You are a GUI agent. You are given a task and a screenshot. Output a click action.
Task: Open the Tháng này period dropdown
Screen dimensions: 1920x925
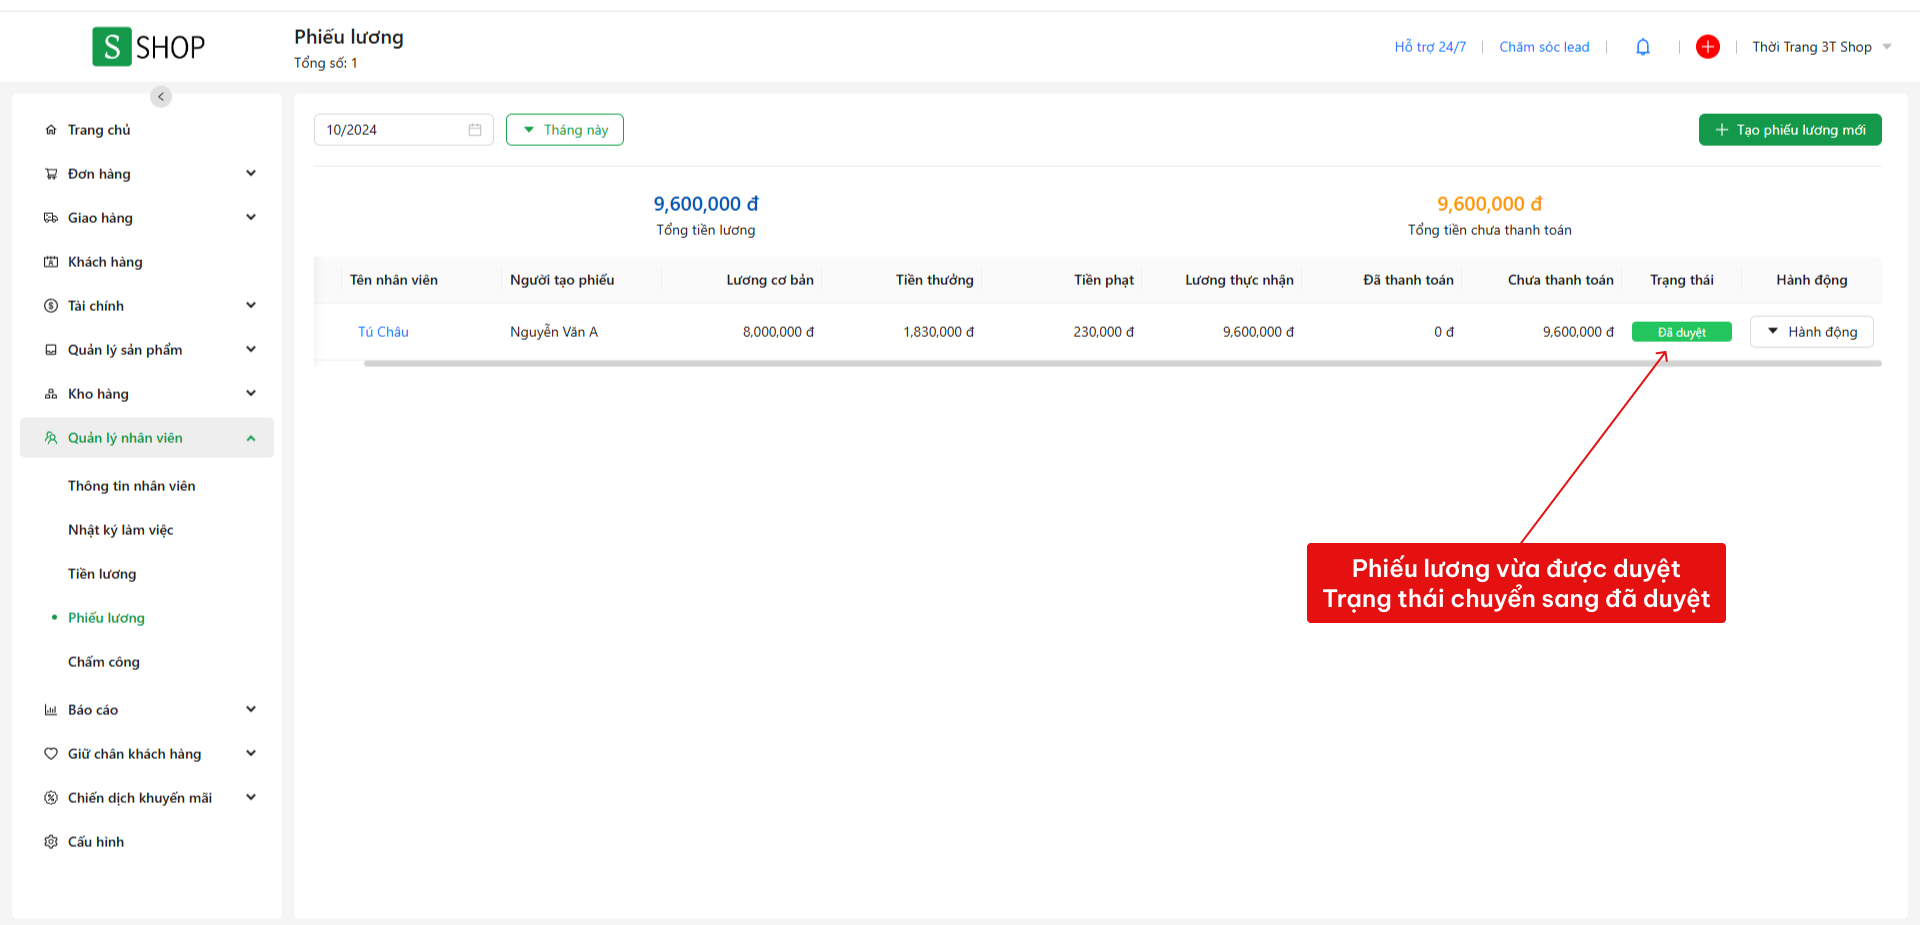click(x=565, y=130)
